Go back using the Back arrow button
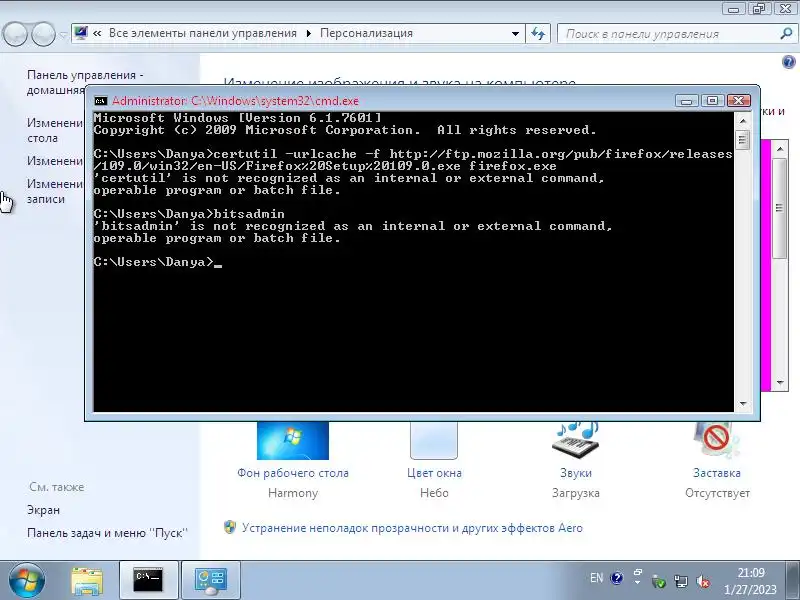Screen dimensions: 800x600 [x=15, y=34]
